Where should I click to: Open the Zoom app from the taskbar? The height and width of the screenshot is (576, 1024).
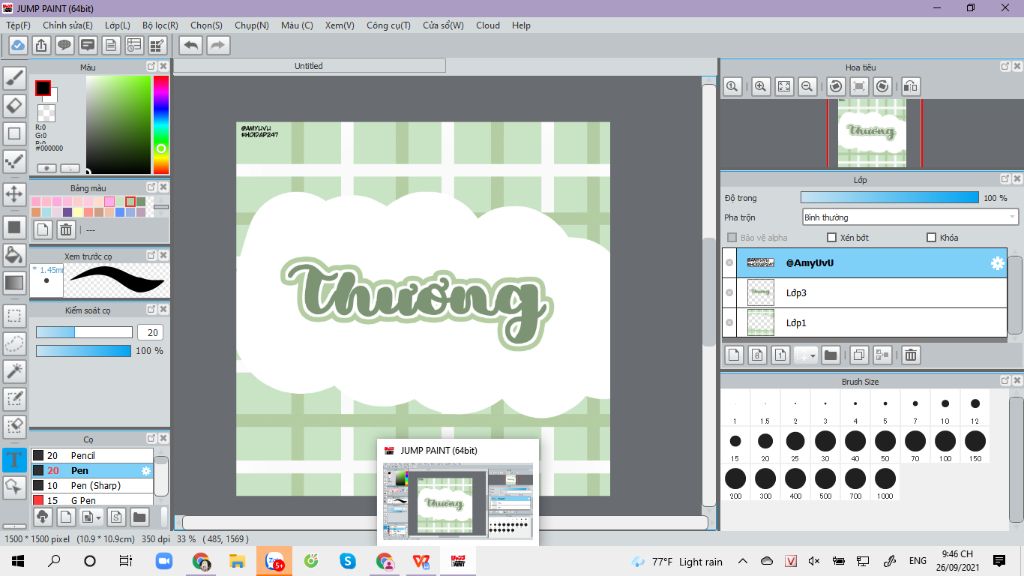point(164,561)
